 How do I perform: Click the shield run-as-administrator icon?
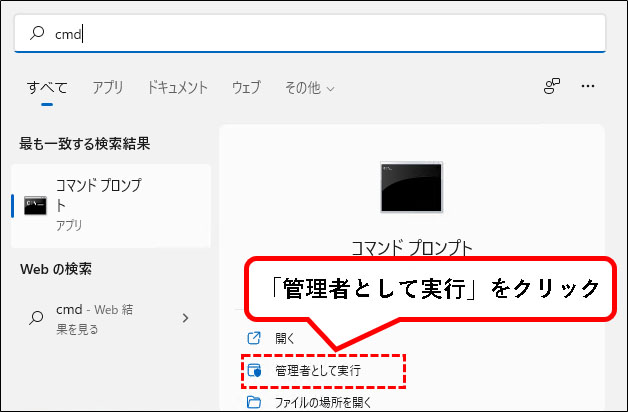coord(254,371)
